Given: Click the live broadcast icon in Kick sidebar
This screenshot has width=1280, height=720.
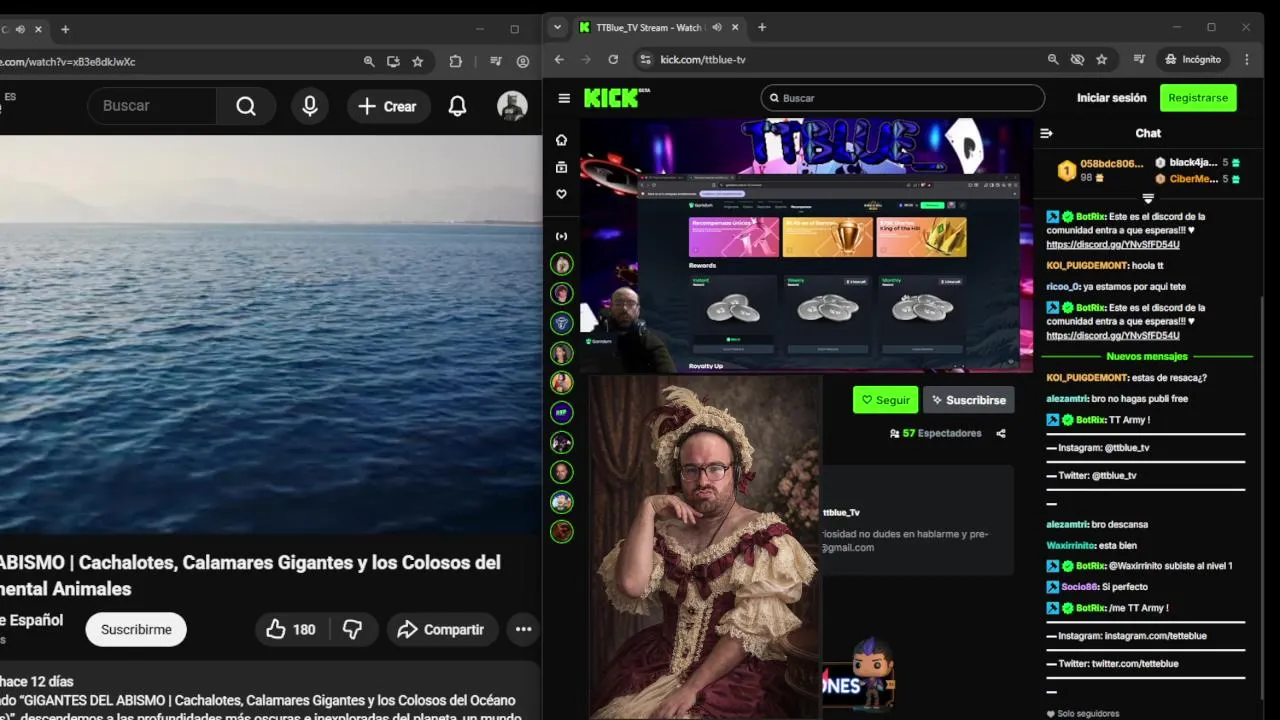Looking at the screenshot, I should [561, 236].
